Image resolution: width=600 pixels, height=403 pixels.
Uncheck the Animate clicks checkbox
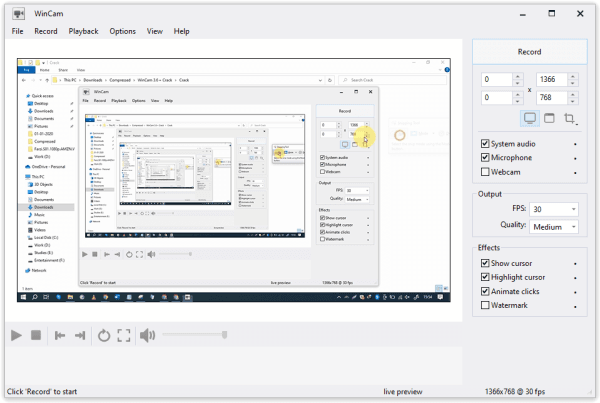pyautogui.click(x=485, y=291)
